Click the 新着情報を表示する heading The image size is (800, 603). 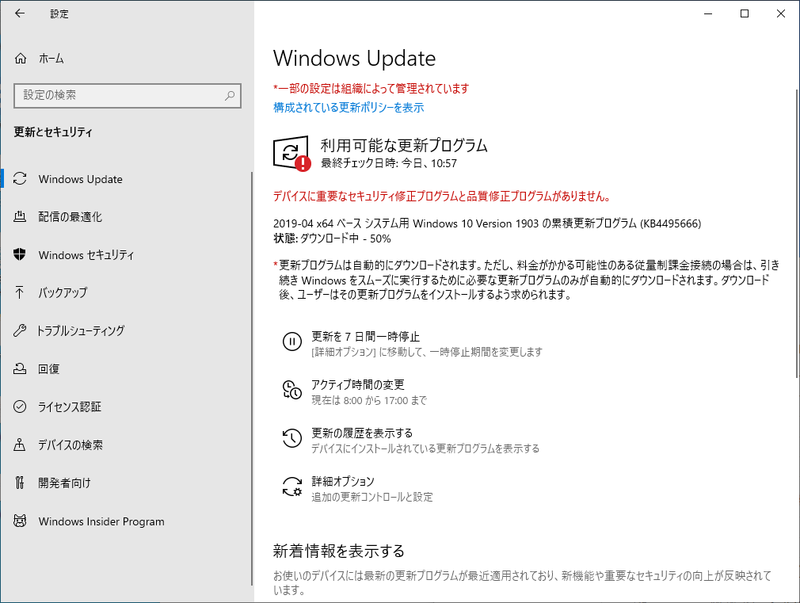338,551
